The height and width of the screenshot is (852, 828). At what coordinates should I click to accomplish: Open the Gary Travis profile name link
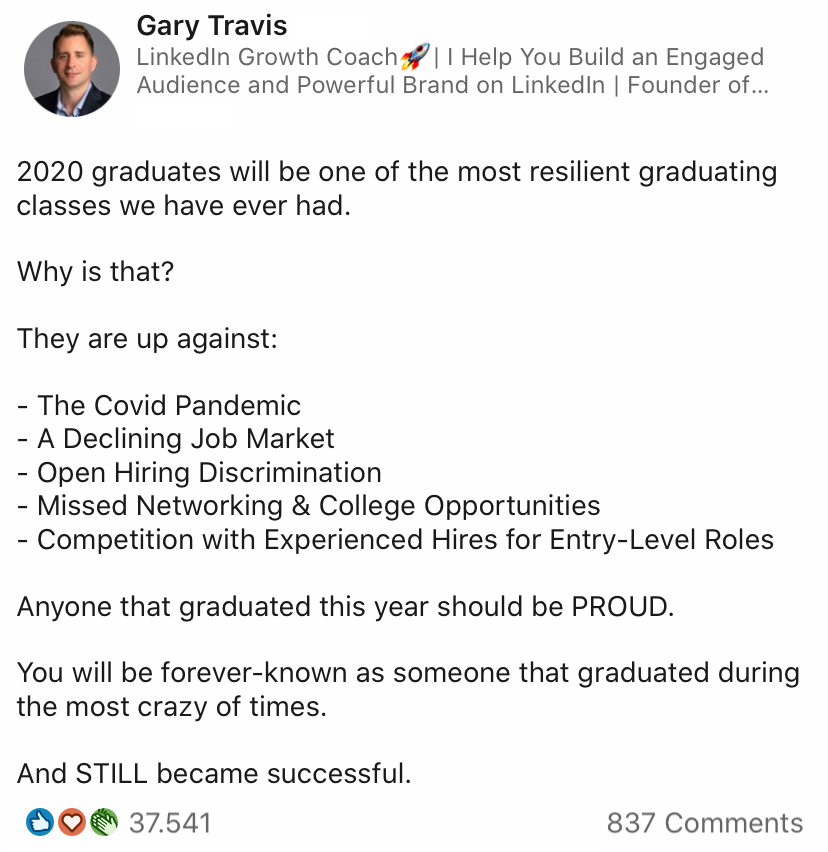[211, 24]
